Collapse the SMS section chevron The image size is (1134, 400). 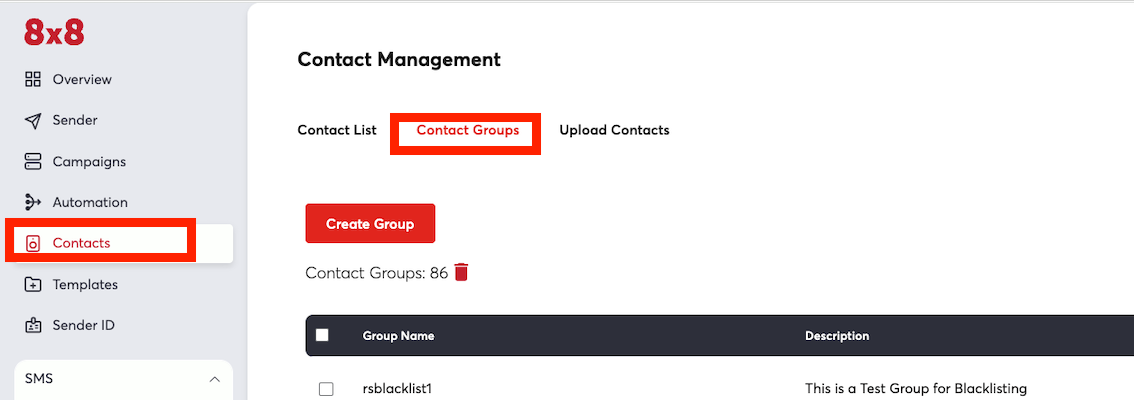[x=214, y=379]
